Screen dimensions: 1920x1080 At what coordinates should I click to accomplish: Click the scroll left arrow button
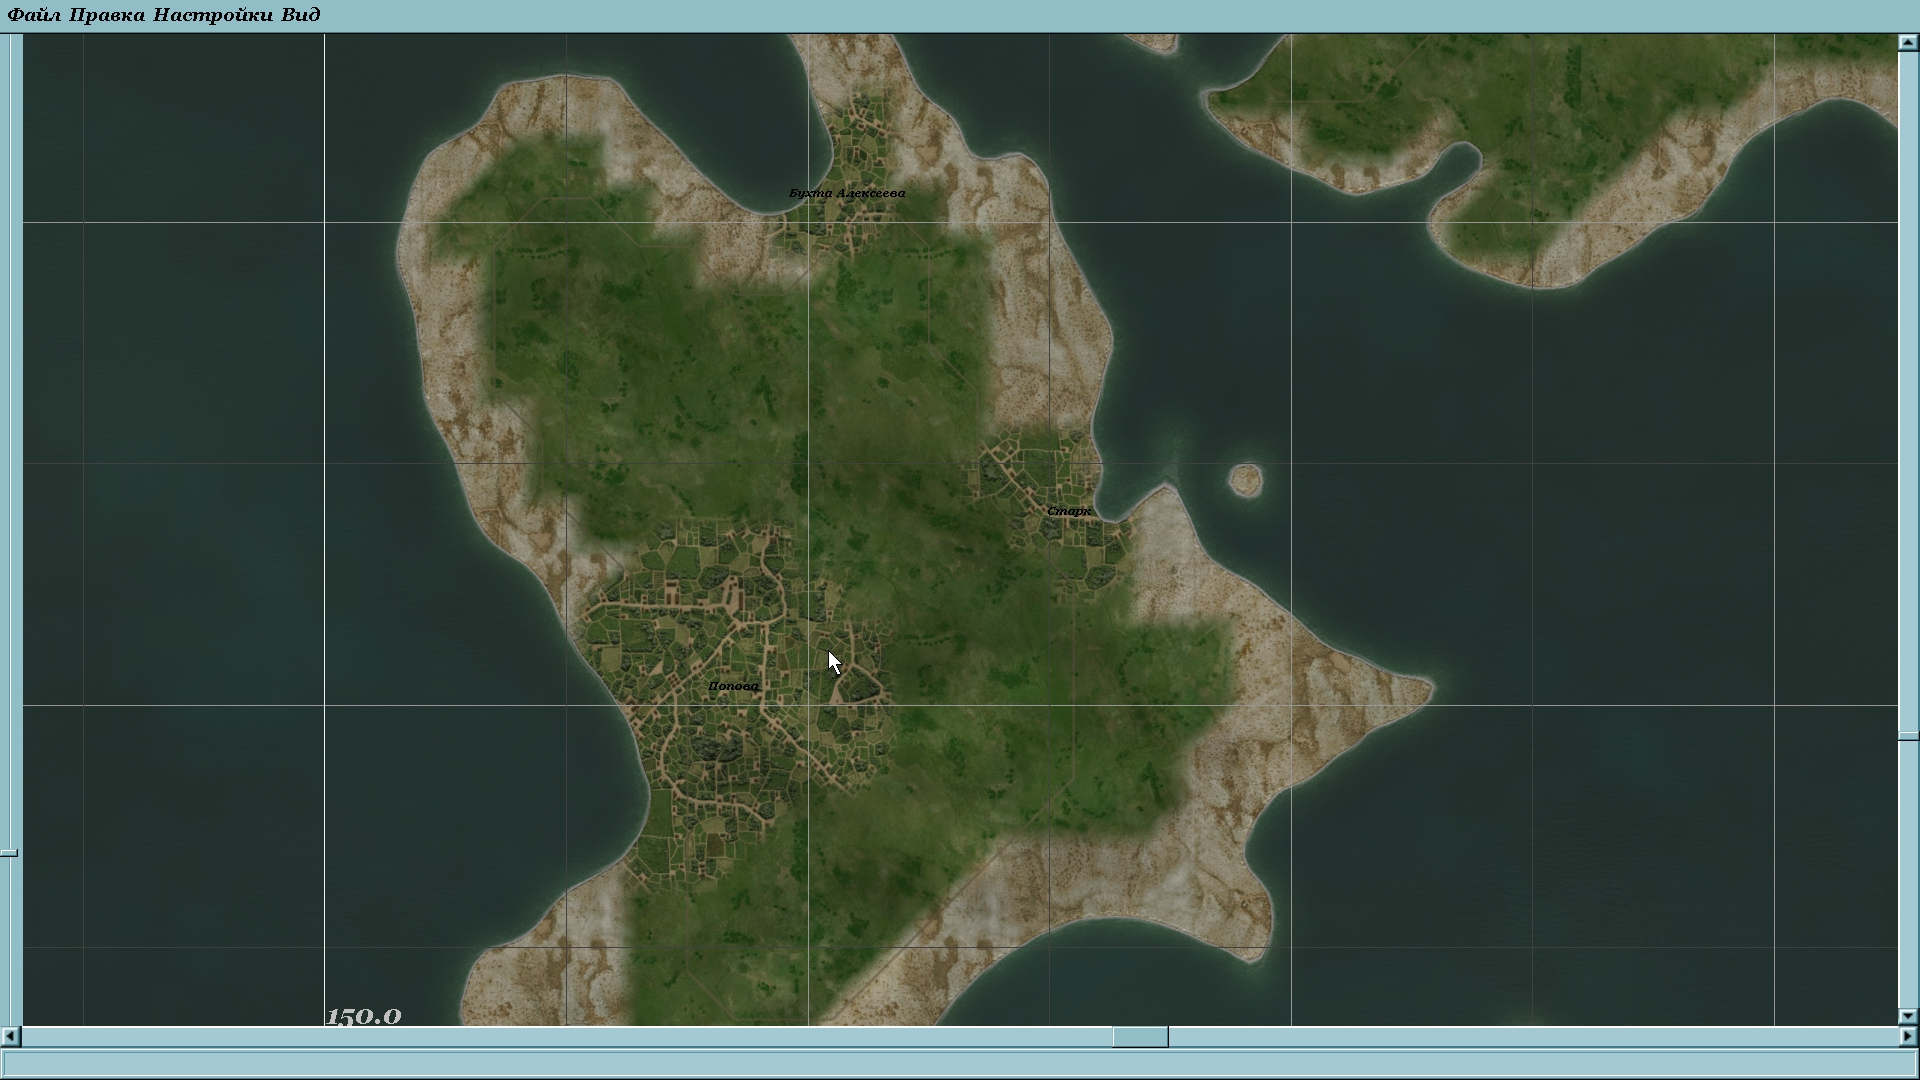(x=10, y=1037)
